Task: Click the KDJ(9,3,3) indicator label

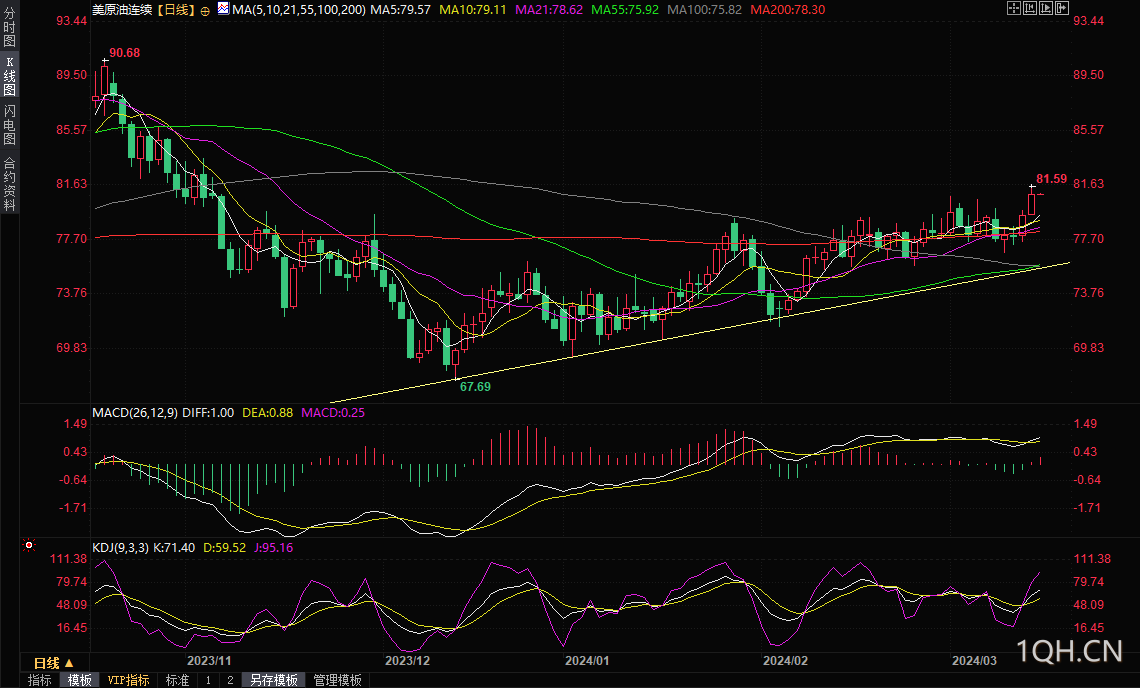Action: [120, 548]
